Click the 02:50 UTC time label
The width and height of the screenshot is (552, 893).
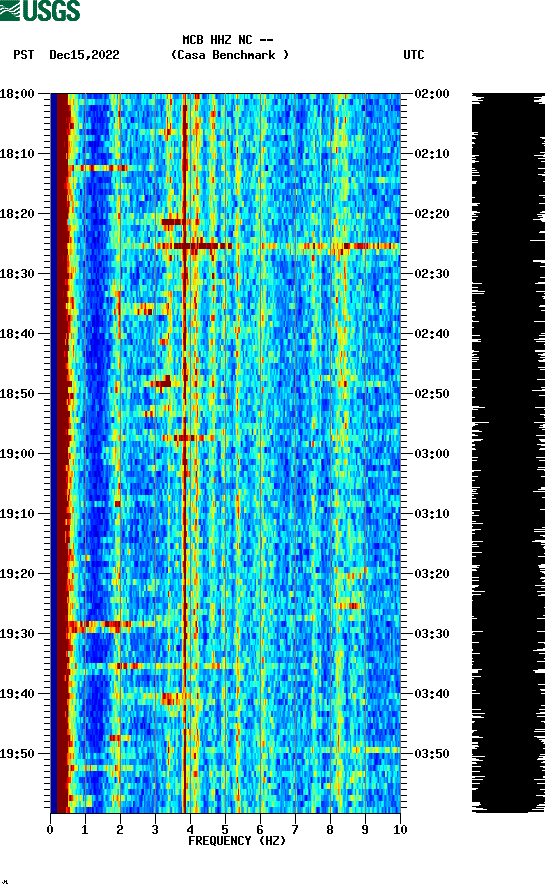[432, 394]
